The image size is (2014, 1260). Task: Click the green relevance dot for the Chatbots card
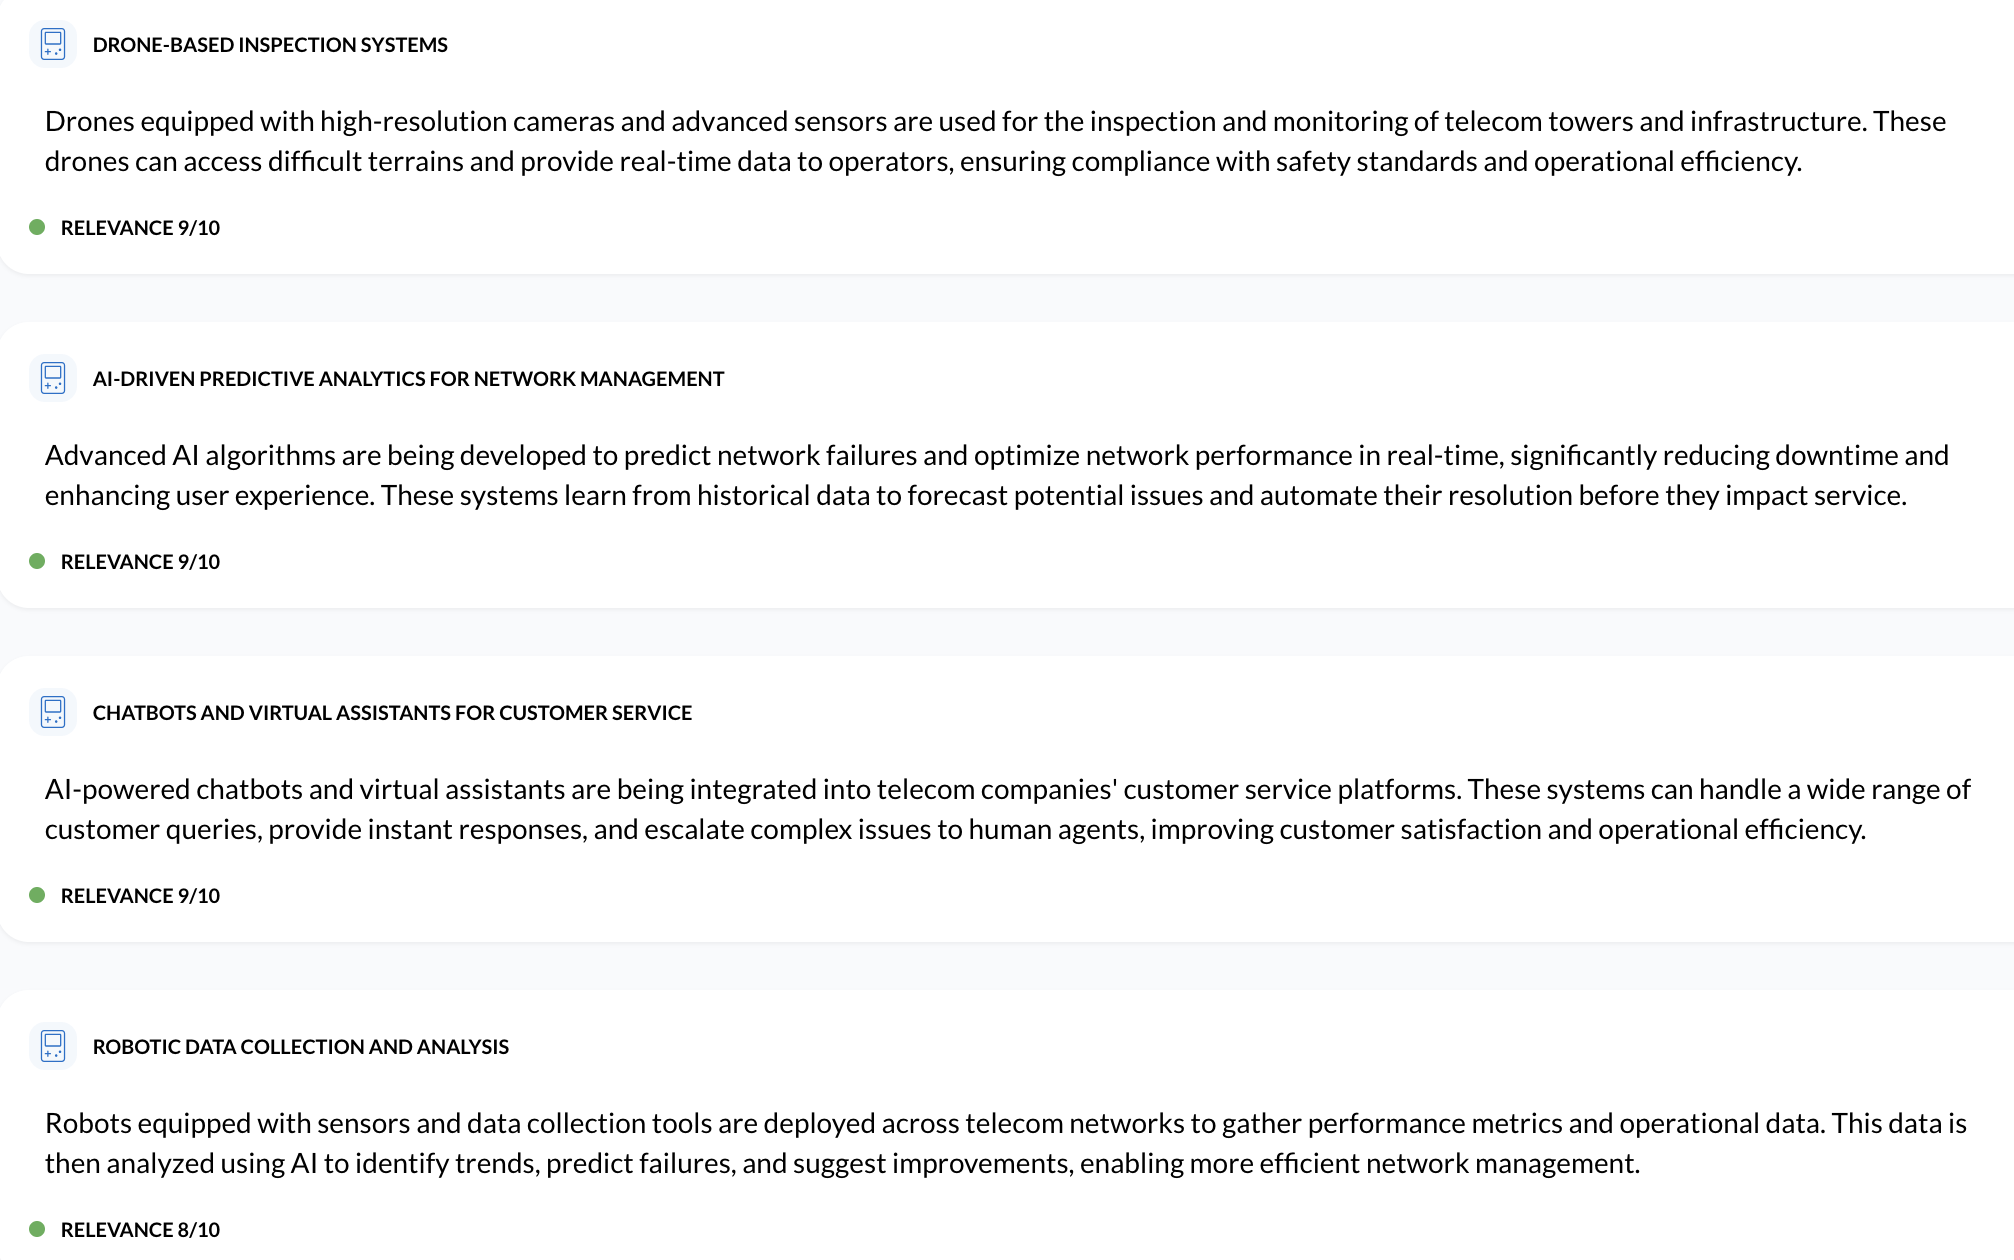point(38,895)
